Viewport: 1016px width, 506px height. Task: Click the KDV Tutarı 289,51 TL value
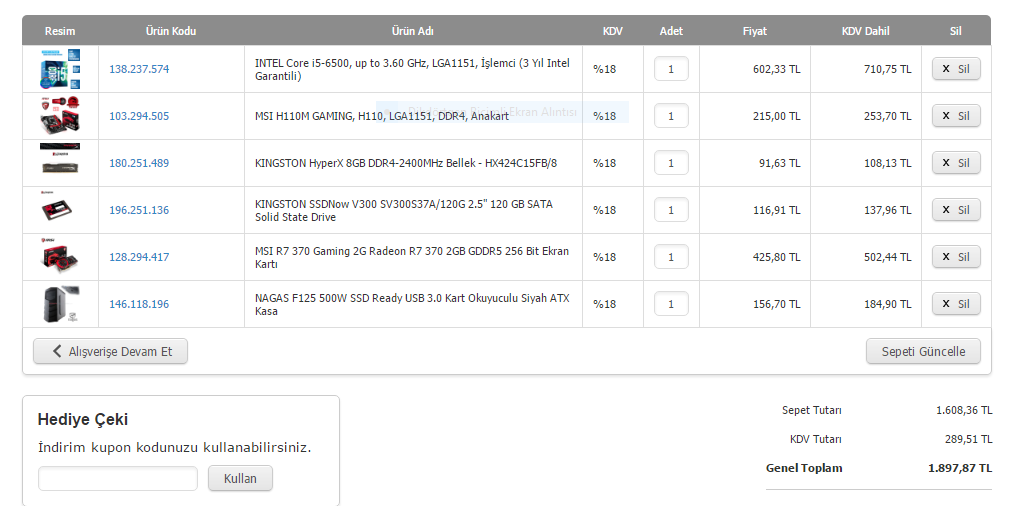pyautogui.click(x=969, y=439)
